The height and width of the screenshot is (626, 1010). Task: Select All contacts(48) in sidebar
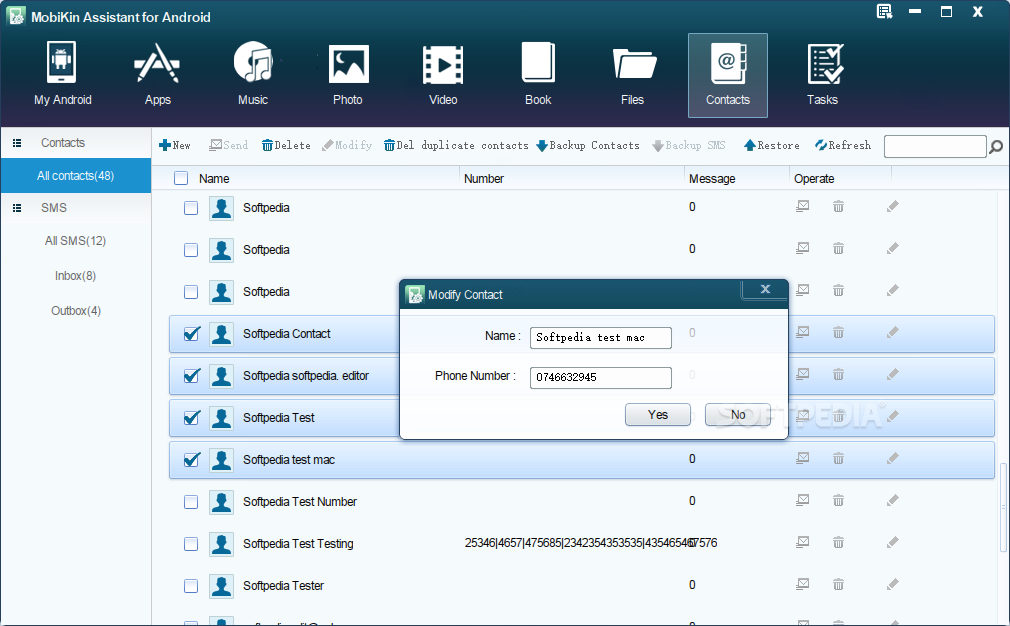(x=75, y=175)
